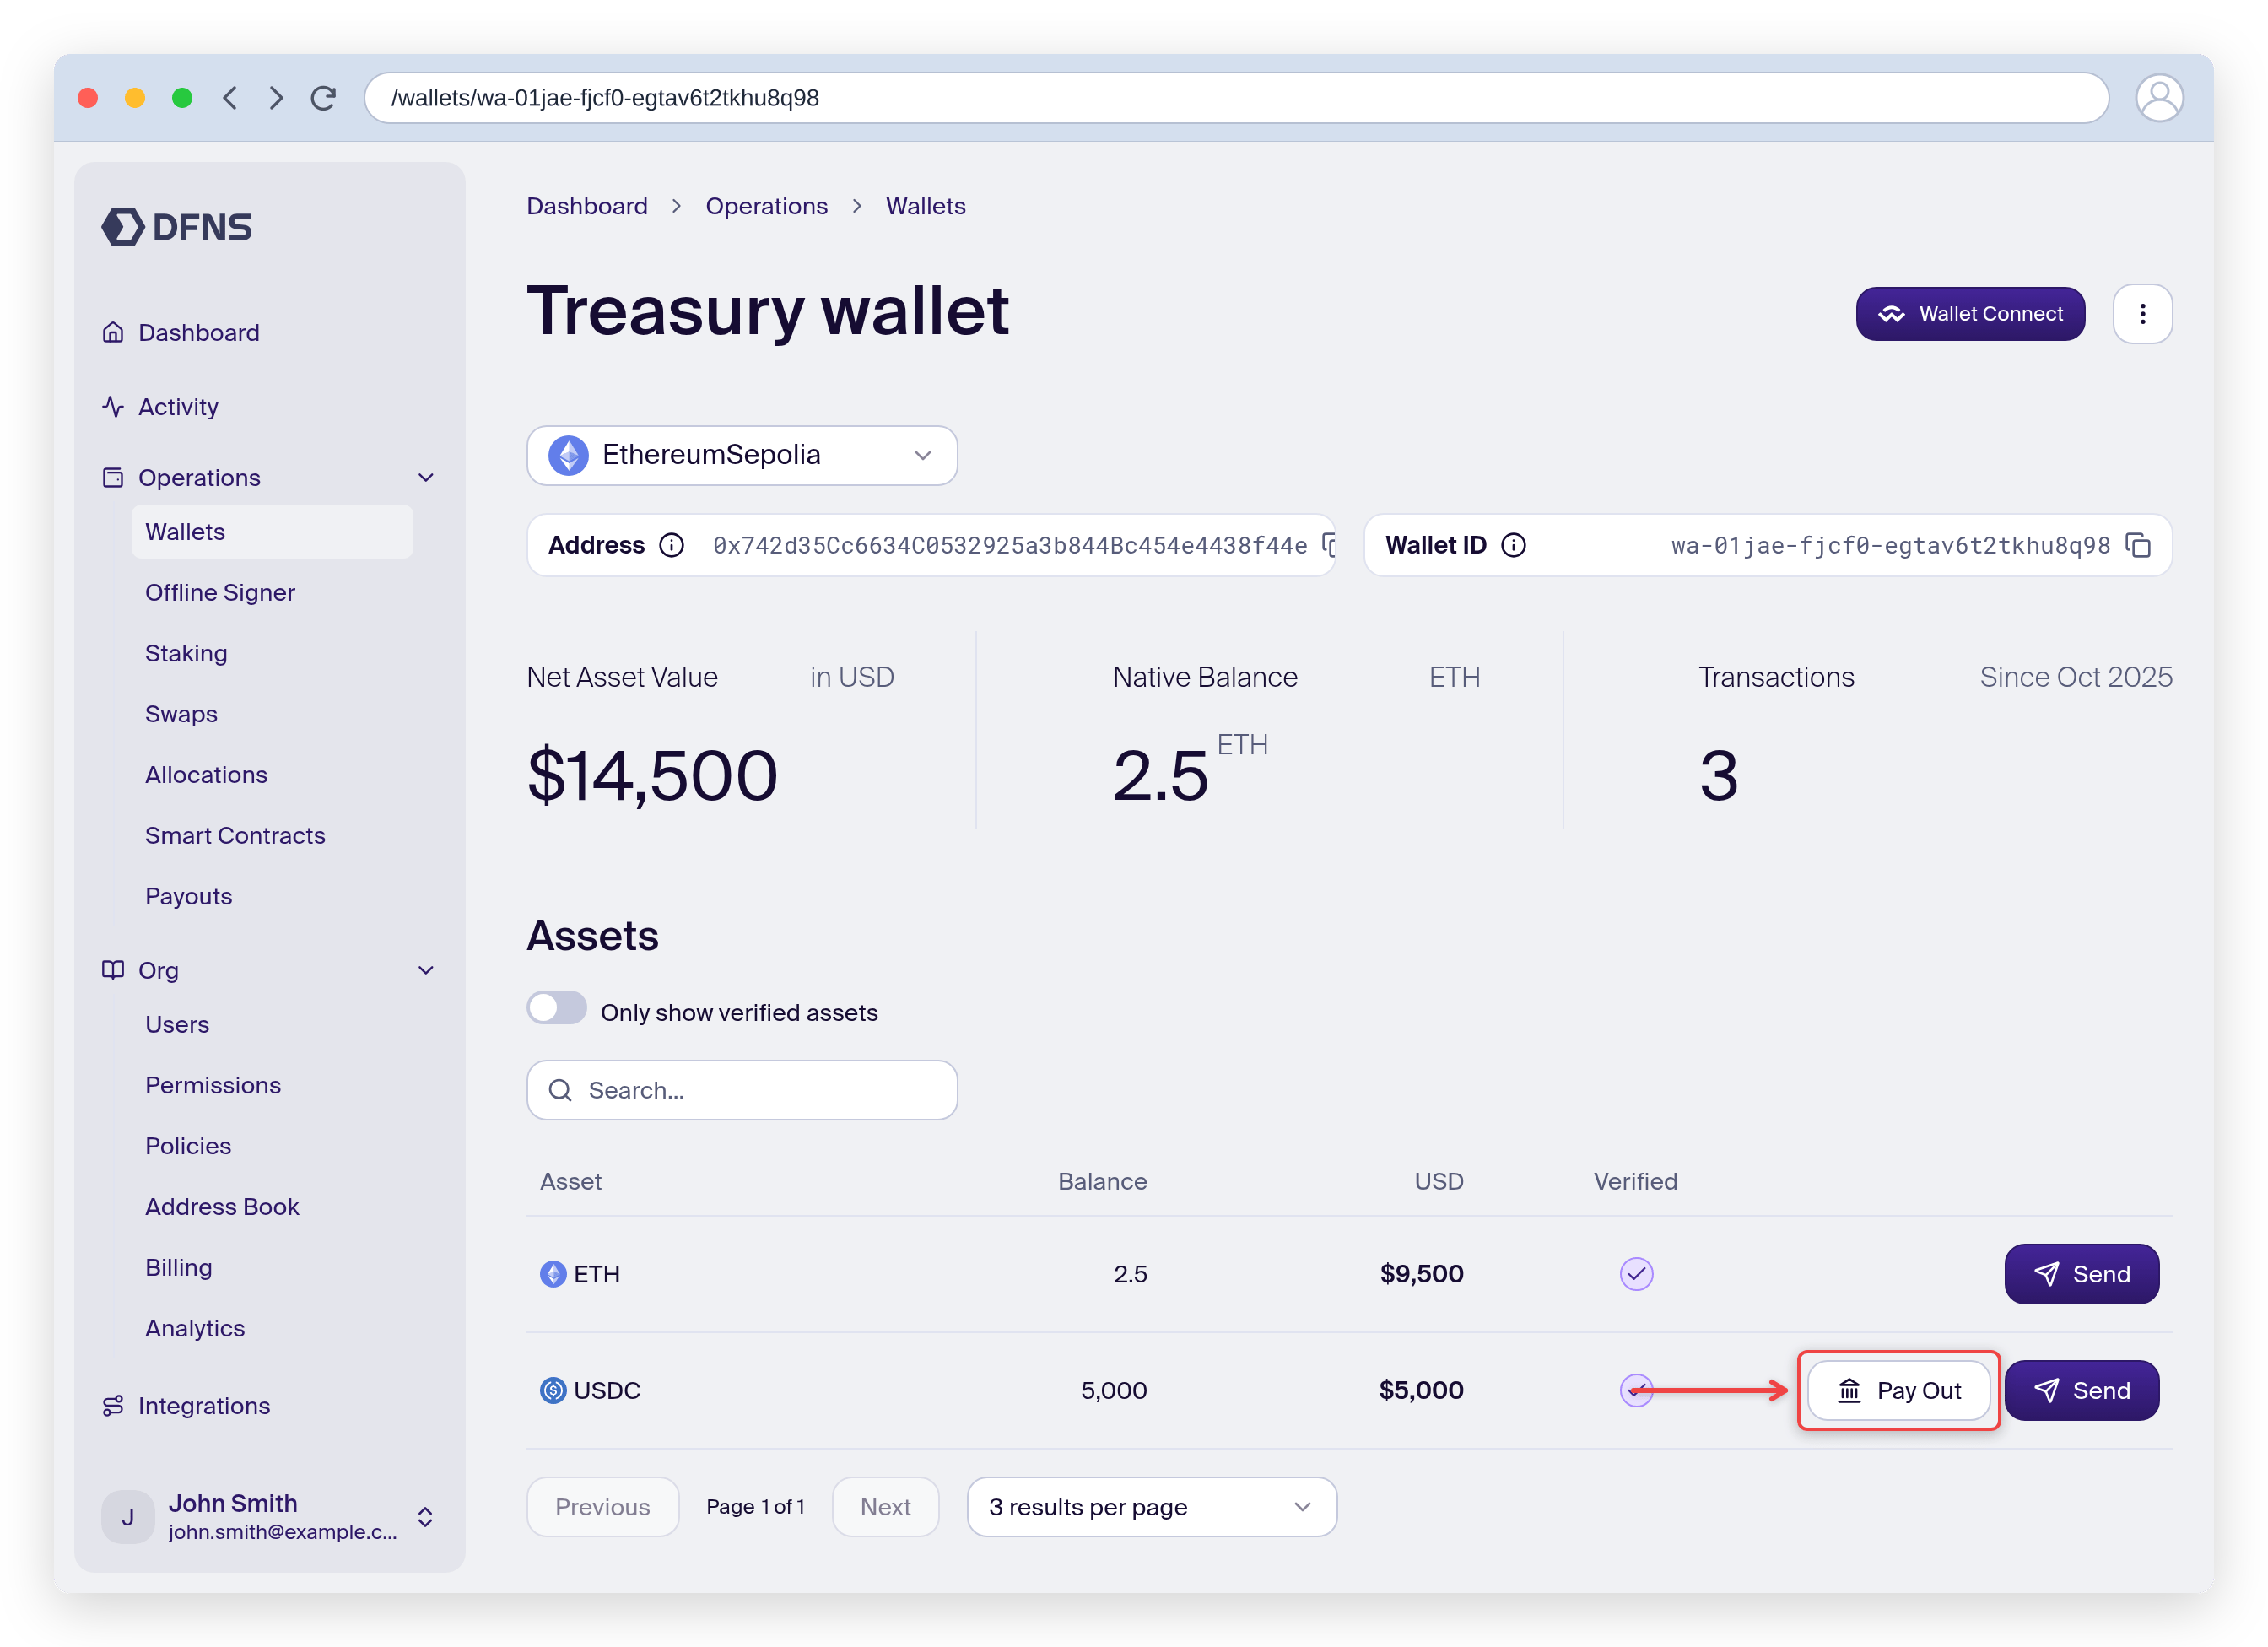The width and height of the screenshot is (2268, 1647).
Task: Click the 5,000 USDC balance value
Action: (x=1114, y=1390)
